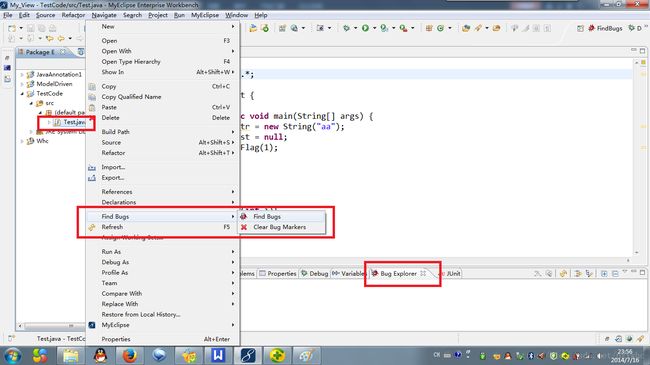
Task: Select Copy Qualified Name
Action: tap(162, 97)
